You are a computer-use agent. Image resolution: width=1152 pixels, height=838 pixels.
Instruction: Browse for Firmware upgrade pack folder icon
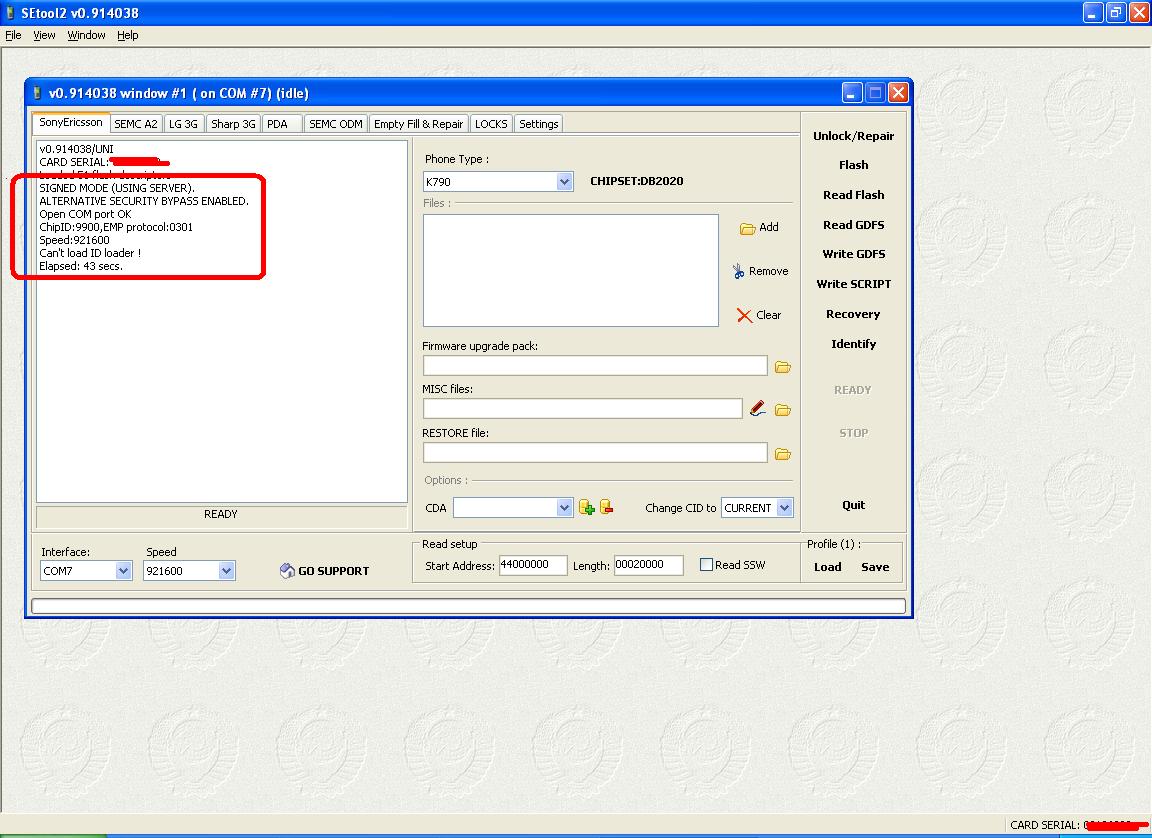tap(783, 367)
